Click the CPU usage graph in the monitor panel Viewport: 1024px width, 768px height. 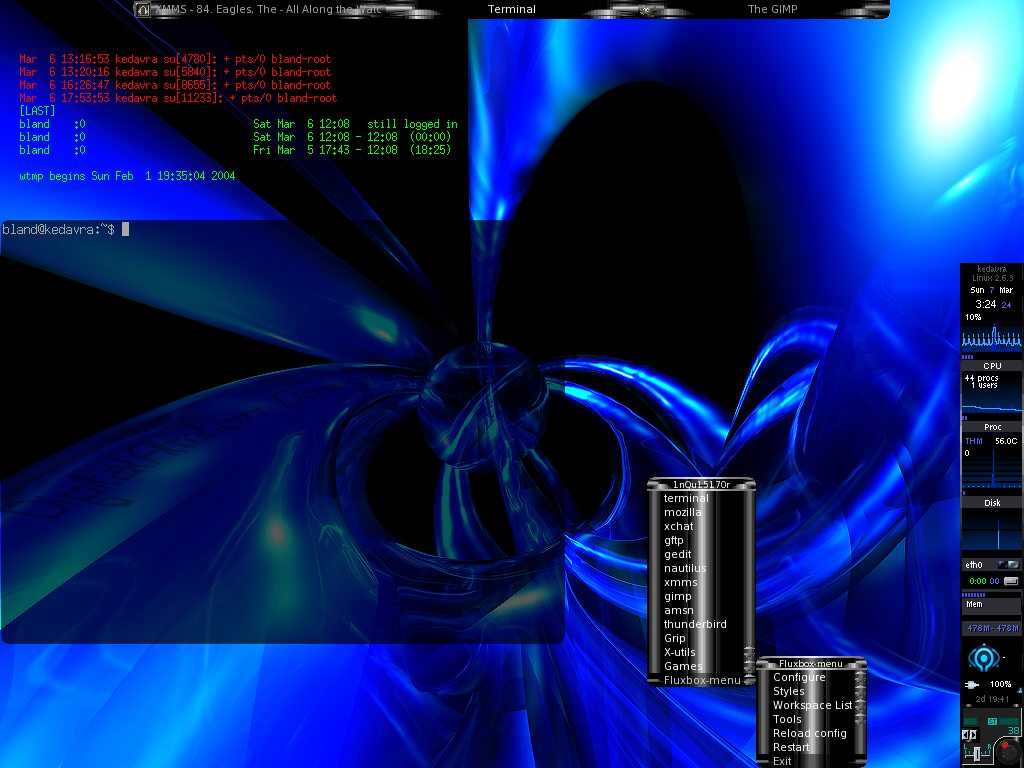992,338
